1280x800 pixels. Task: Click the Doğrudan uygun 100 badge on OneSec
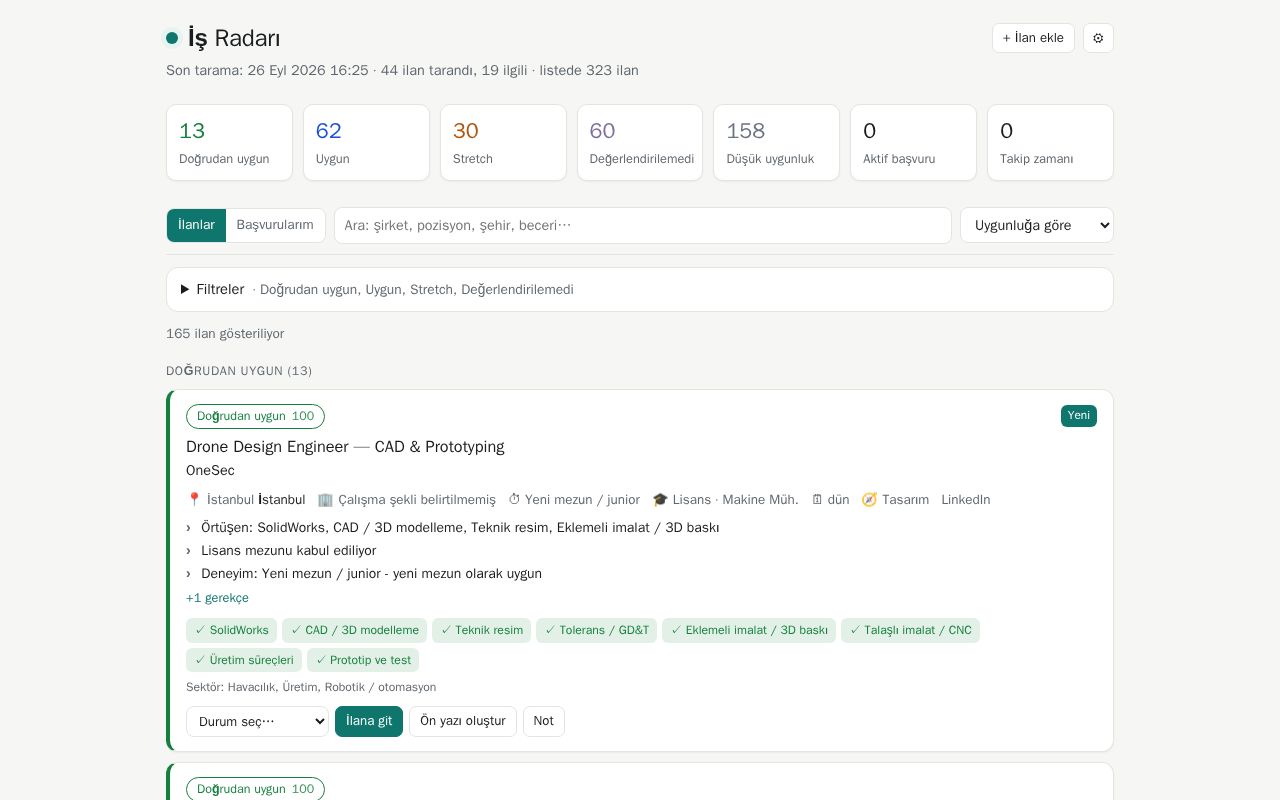(x=255, y=416)
